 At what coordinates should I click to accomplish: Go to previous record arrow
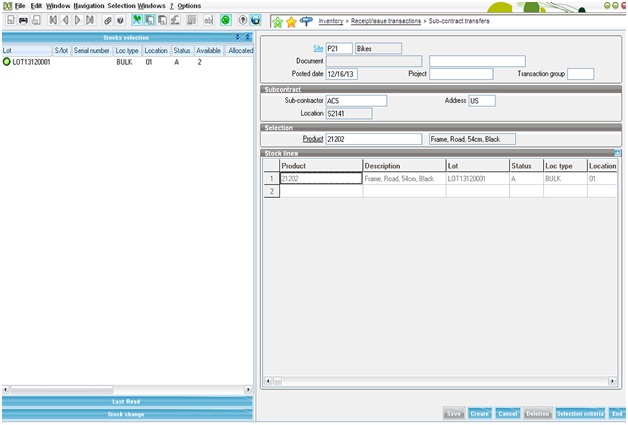click(x=65, y=20)
